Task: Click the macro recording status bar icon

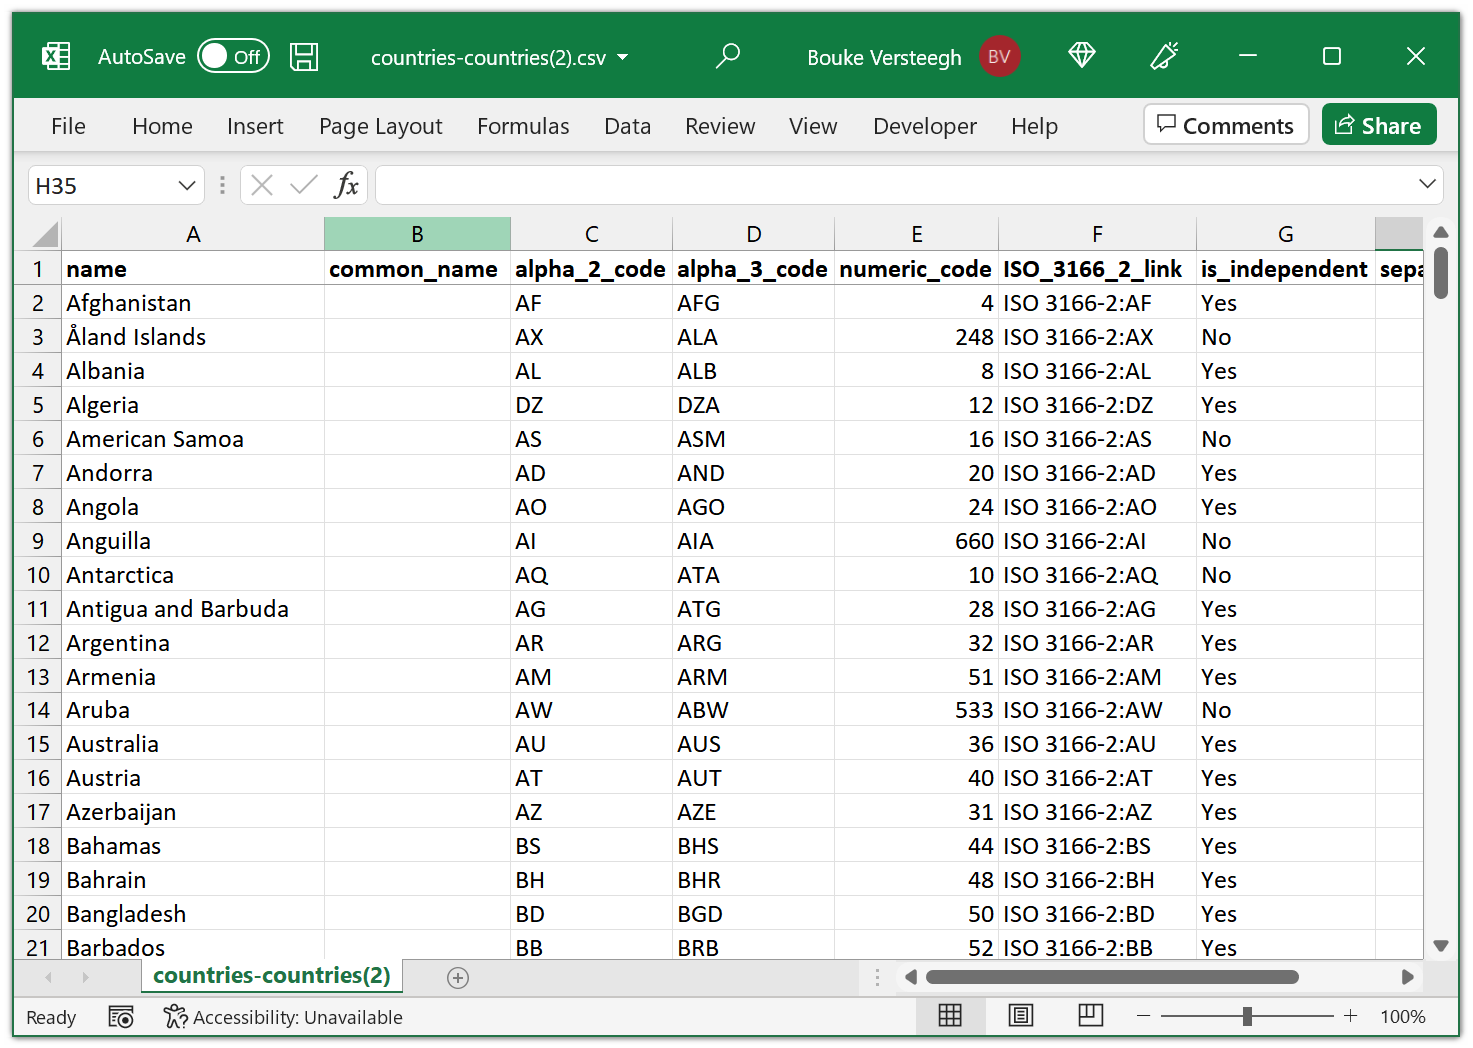Action: pyautogui.click(x=121, y=1017)
